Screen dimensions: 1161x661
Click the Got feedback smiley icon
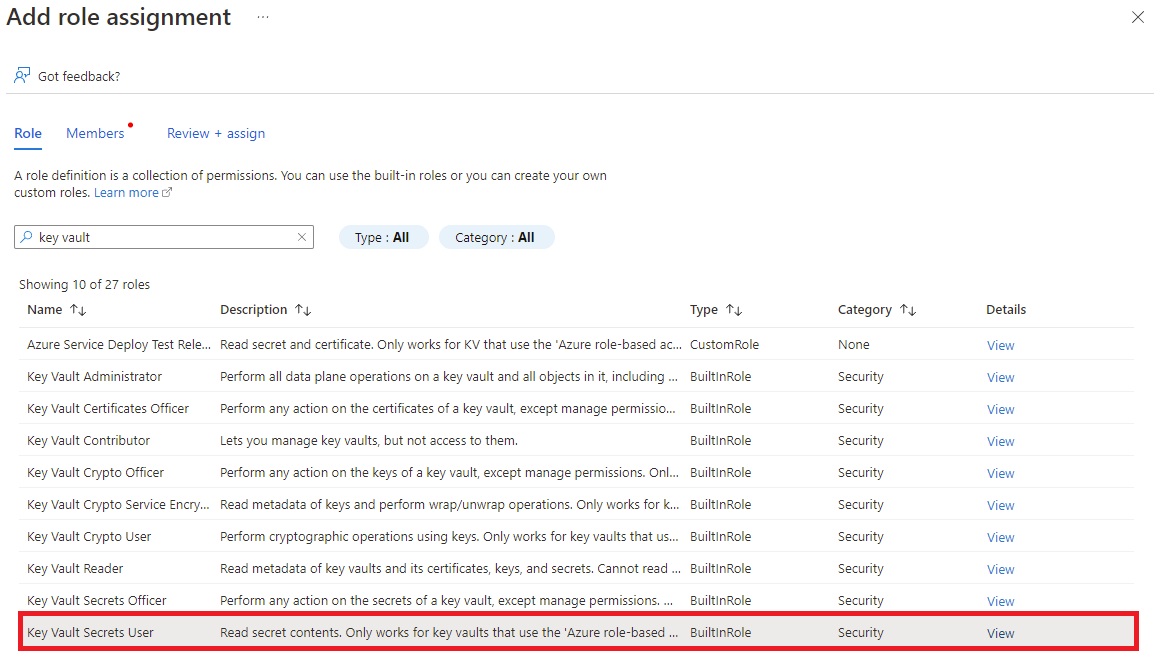[22, 75]
